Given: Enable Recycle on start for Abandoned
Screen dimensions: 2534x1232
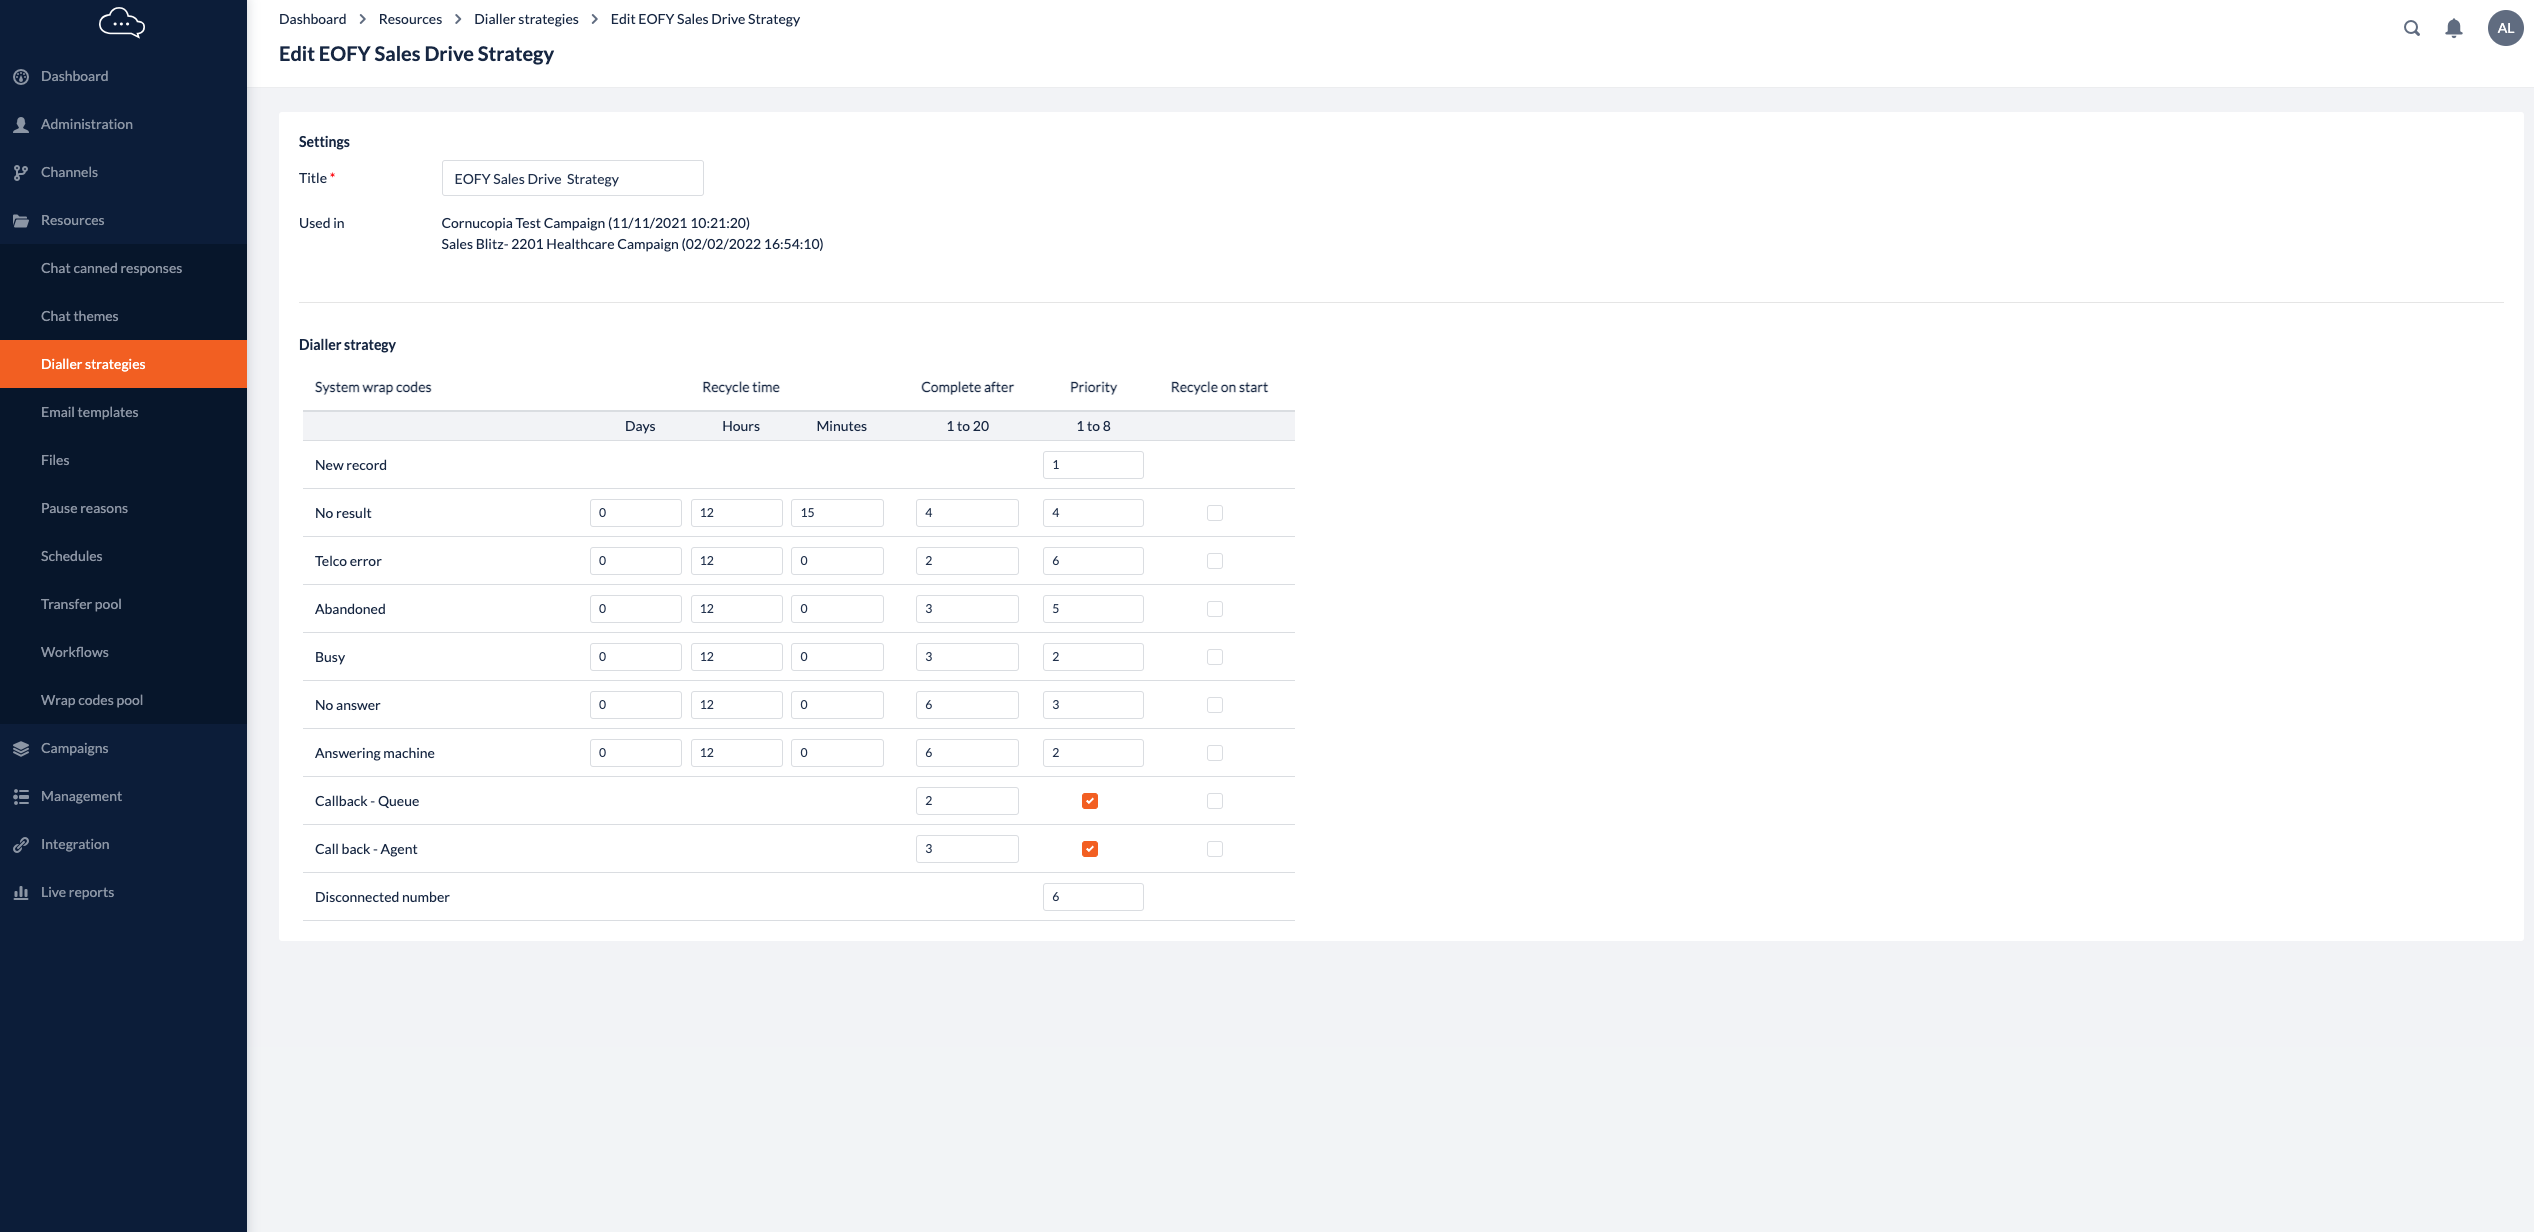Looking at the screenshot, I should (1215, 608).
